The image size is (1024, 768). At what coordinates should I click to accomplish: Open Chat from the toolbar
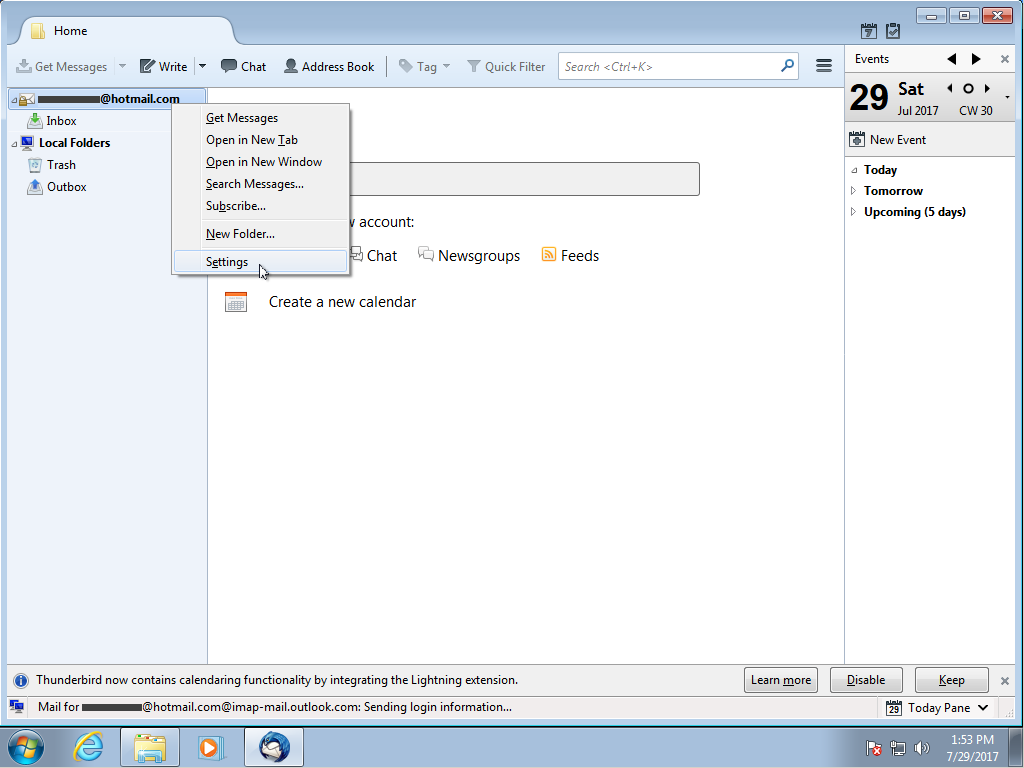pyautogui.click(x=229, y=67)
